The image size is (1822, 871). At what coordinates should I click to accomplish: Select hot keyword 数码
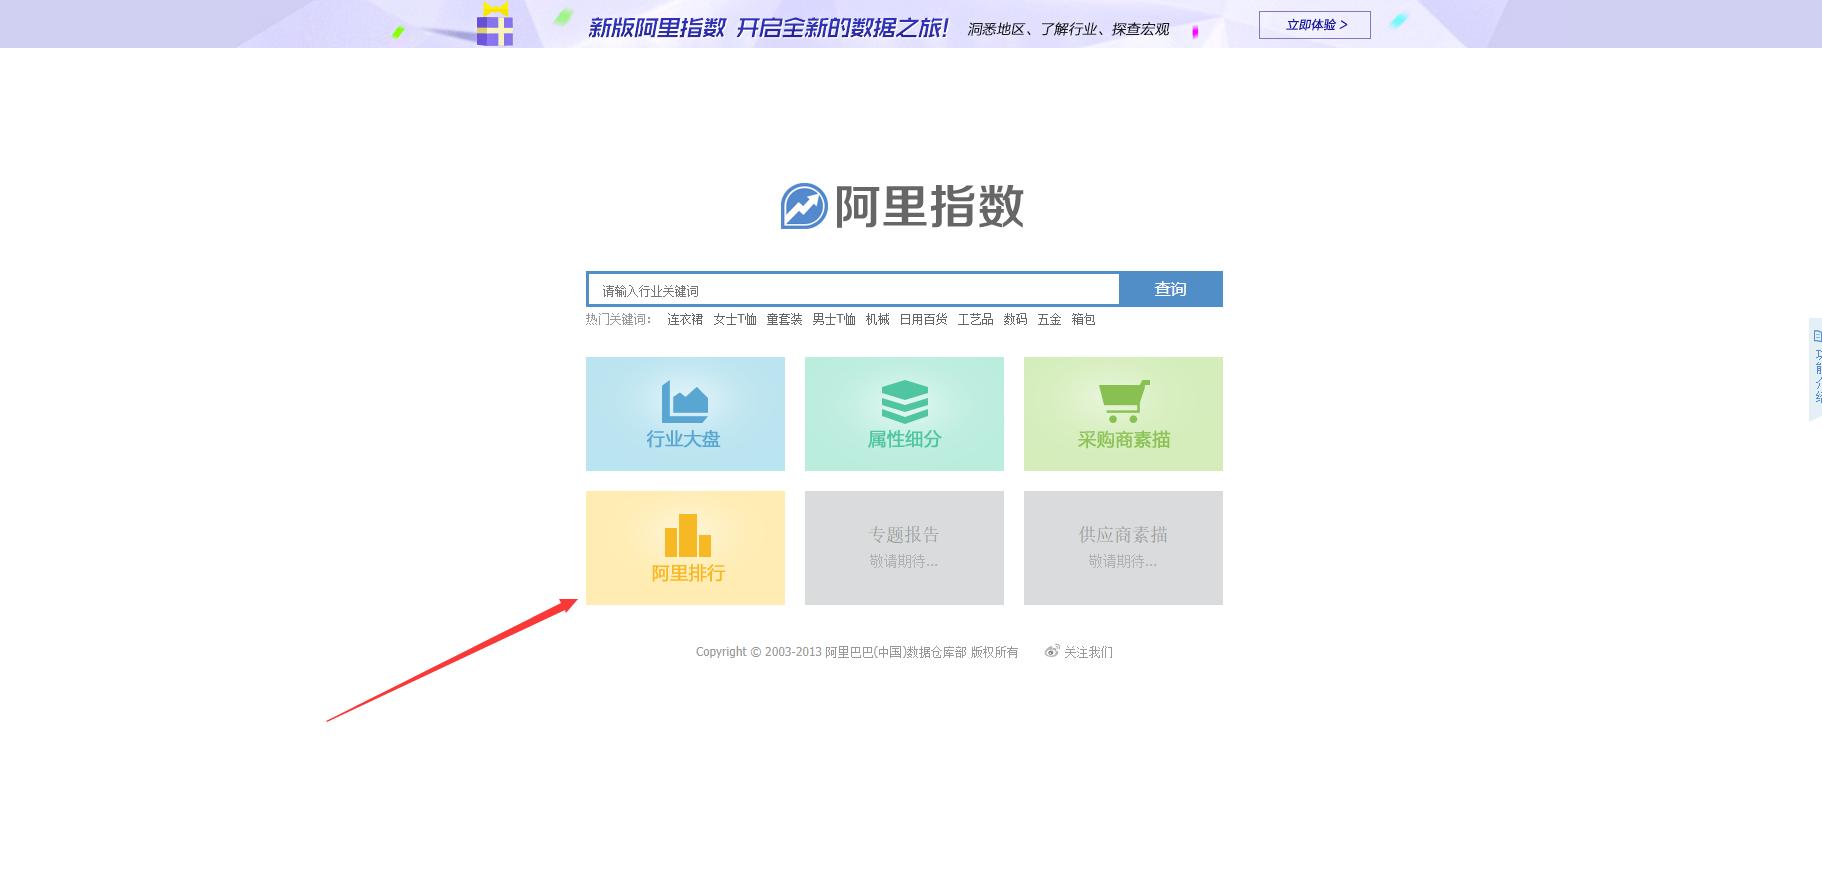point(1015,319)
